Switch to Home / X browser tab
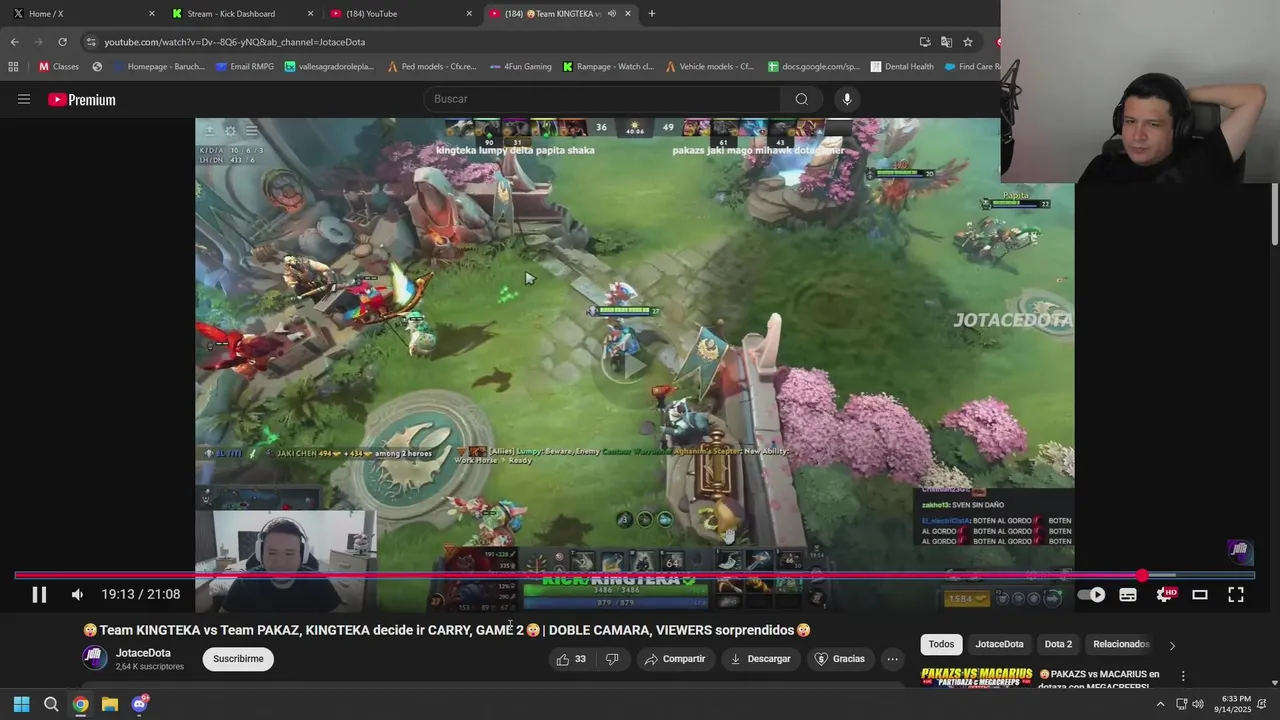 pyautogui.click(x=84, y=13)
